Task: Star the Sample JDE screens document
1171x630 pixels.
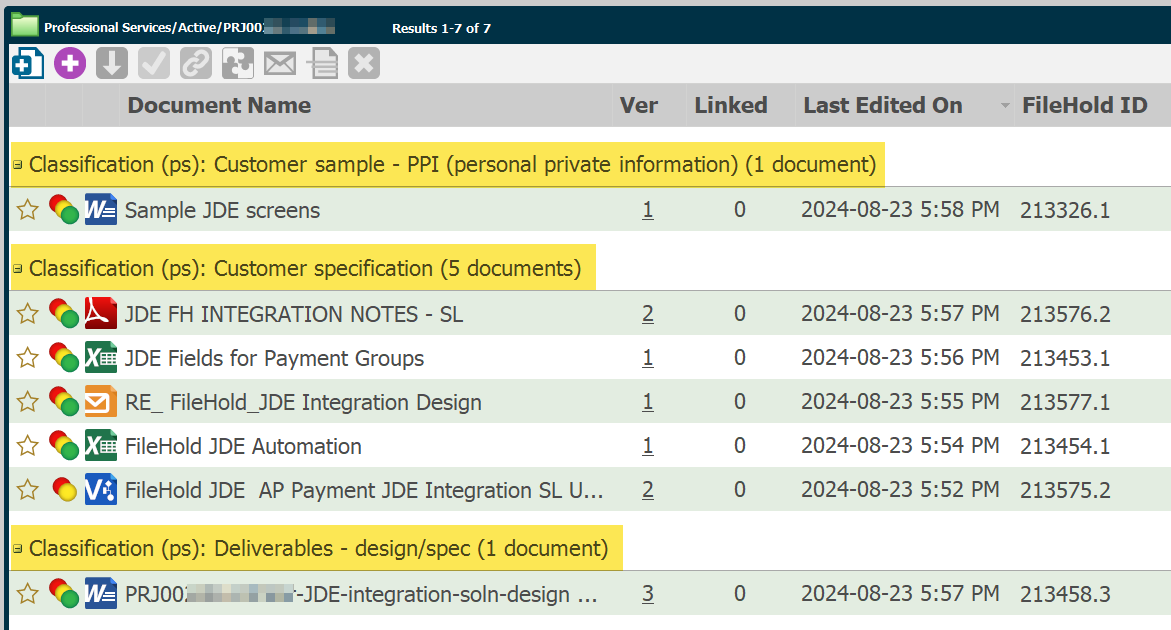Action: 28,210
